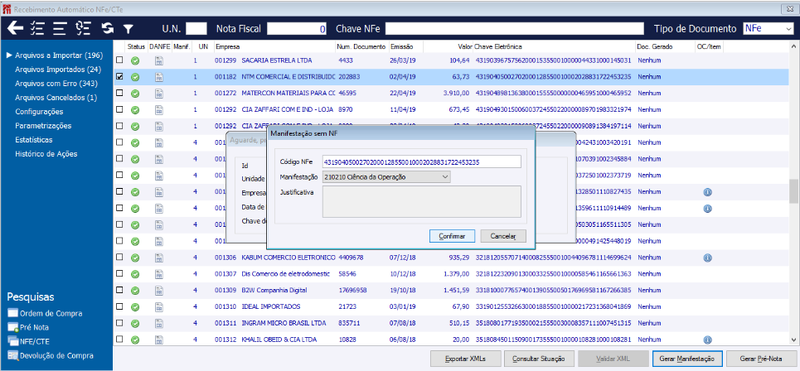Uncheck the NTM COMERCIAL row checkbox
The height and width of the screenshot is (371, 800).
coord(119,77)
